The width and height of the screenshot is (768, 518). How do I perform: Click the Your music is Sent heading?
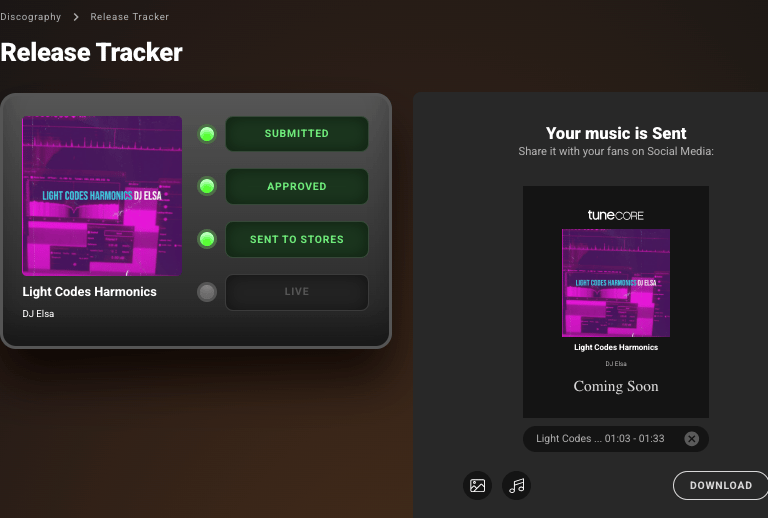click(x=616, y=133)
